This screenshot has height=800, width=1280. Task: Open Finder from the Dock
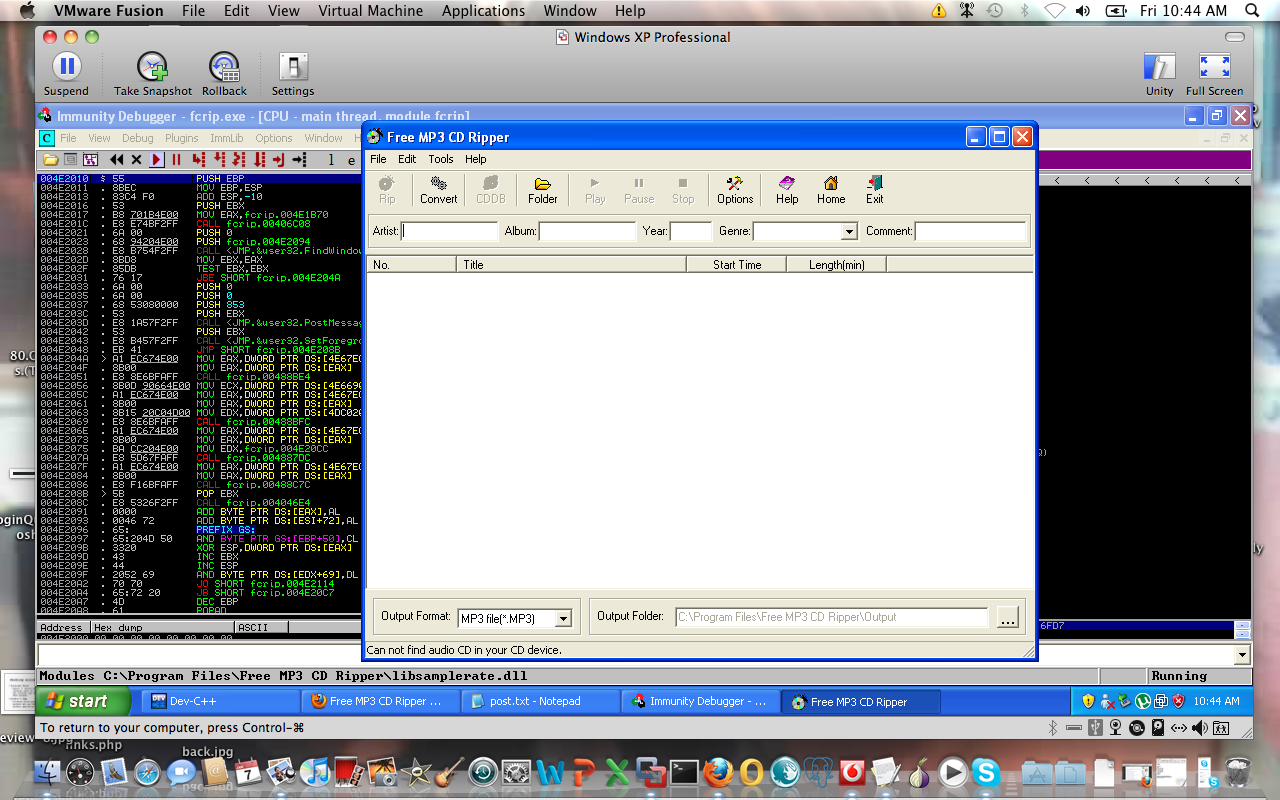[48, 772]
